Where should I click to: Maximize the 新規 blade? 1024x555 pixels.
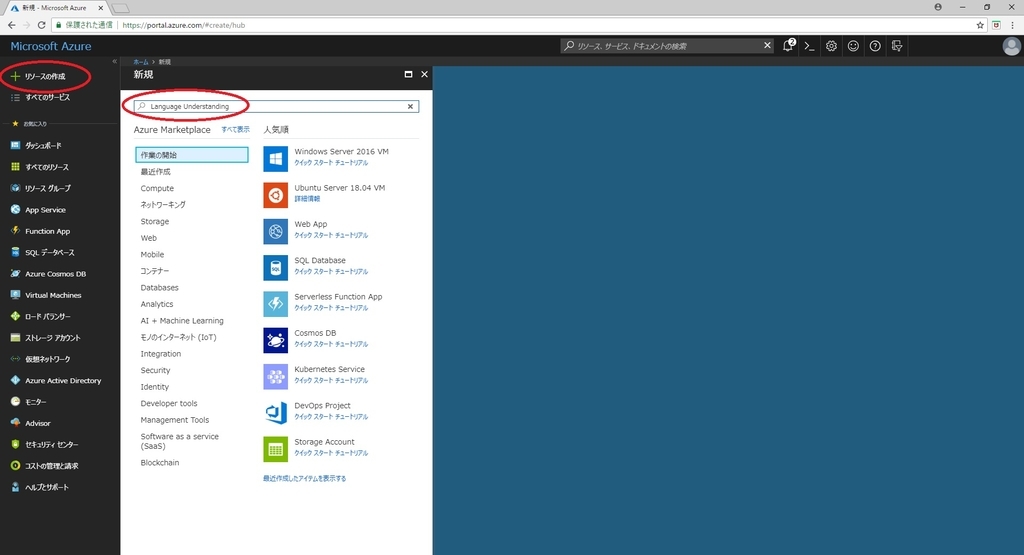[408, 74]
